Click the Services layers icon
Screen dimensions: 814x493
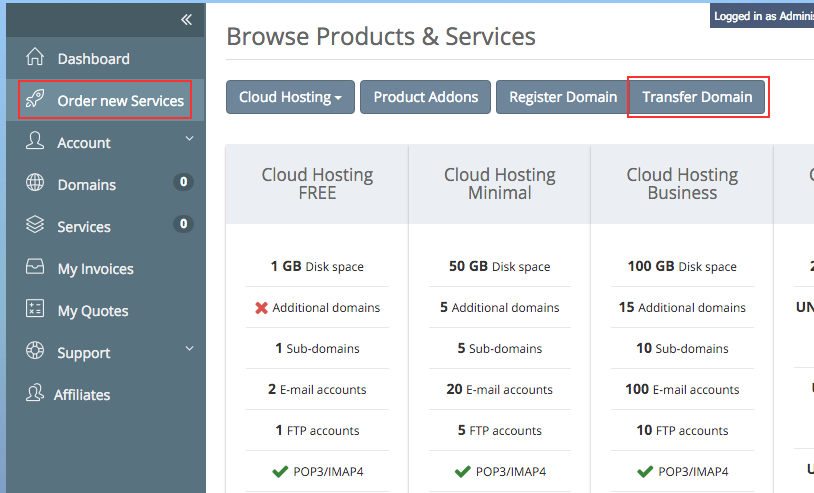coord(35,226)
